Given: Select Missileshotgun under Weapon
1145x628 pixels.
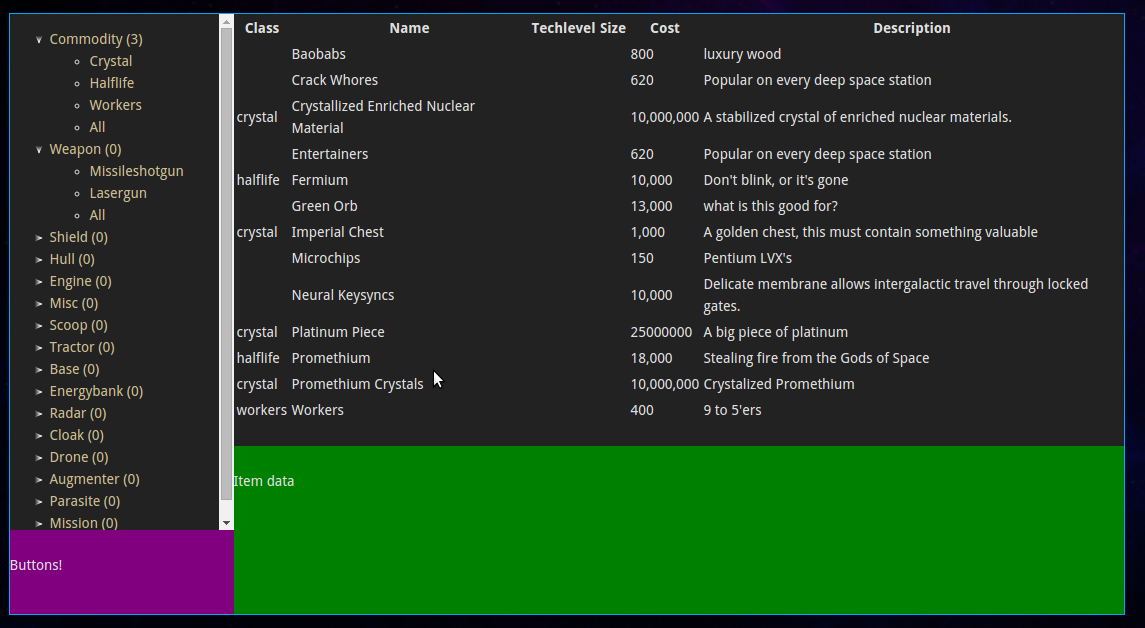Looking at the screenshot, I should pyautogui.click(x=136, y=171).
